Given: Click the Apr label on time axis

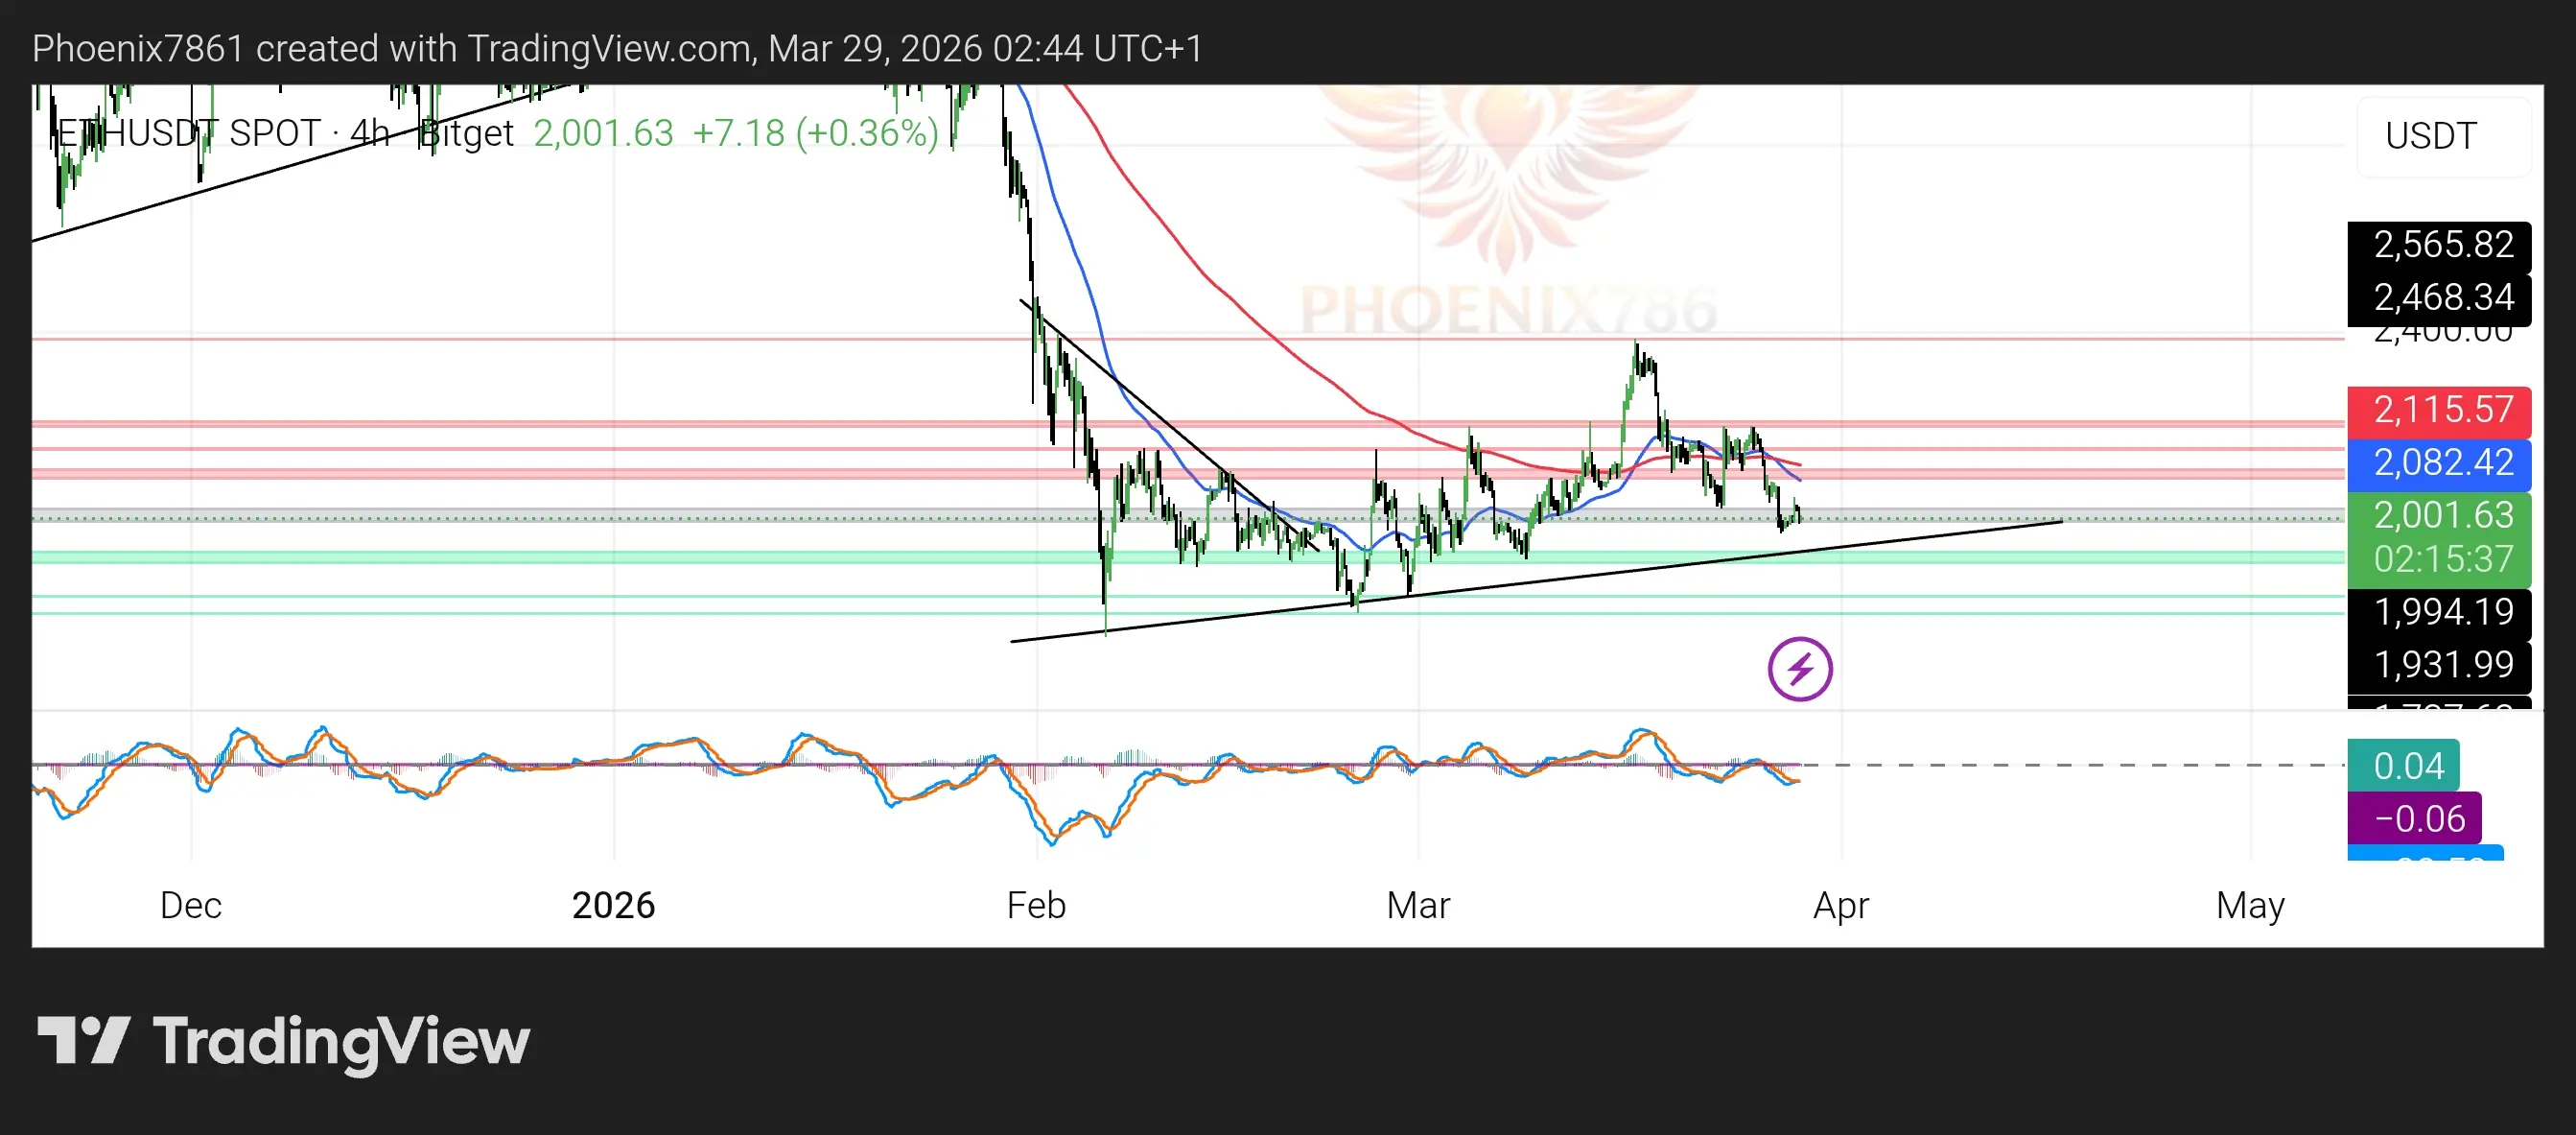Looking at the screenshot, I should coord(1840,905).
